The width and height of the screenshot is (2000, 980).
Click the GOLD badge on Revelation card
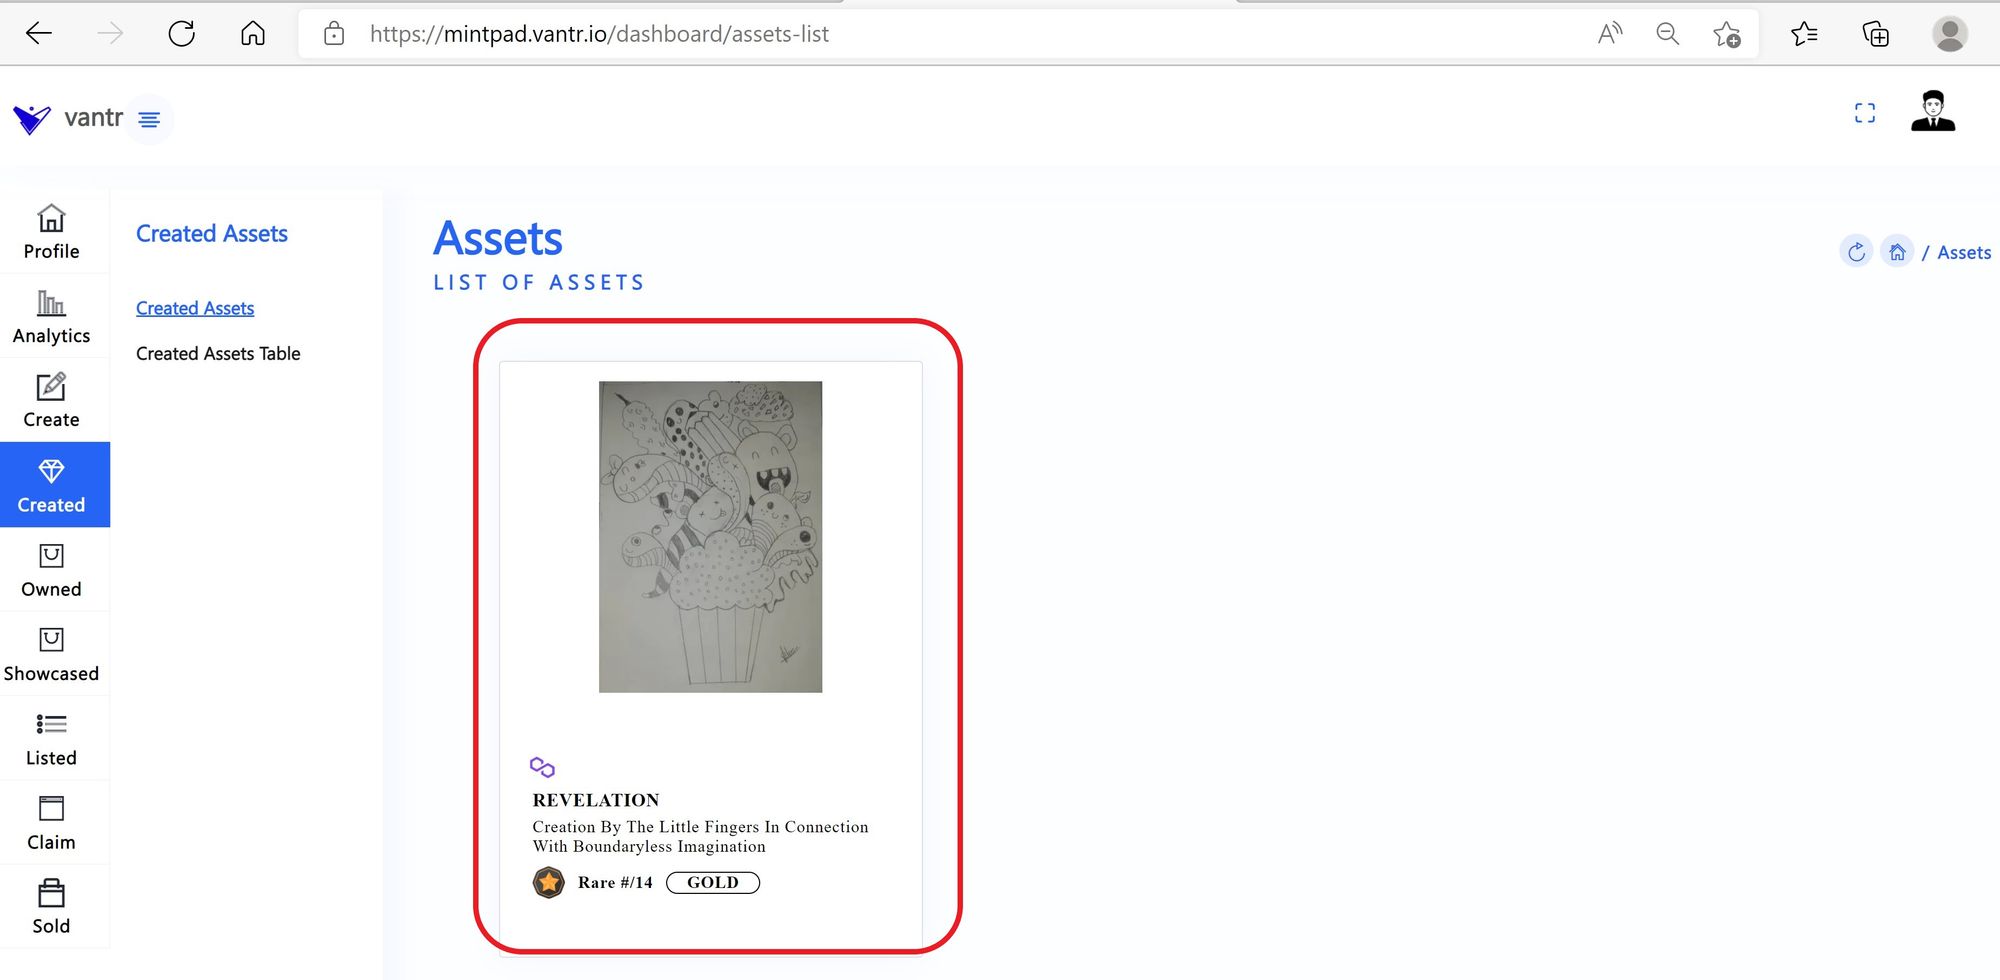click(x=713, y=882)
